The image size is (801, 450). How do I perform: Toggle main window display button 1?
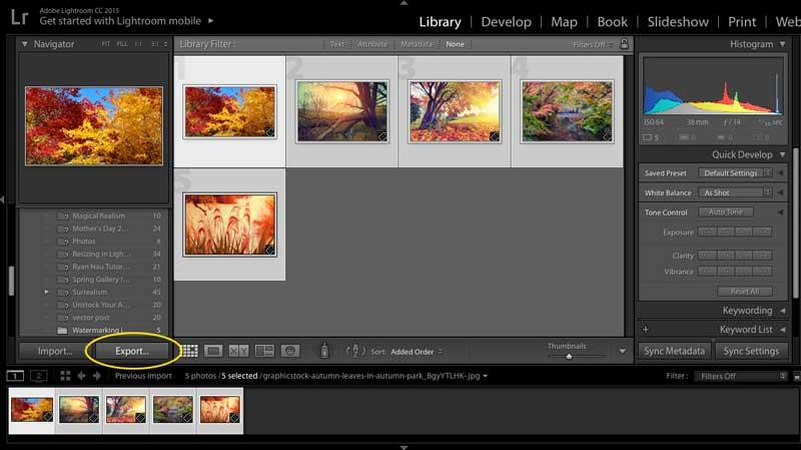[x=16, y=376]
